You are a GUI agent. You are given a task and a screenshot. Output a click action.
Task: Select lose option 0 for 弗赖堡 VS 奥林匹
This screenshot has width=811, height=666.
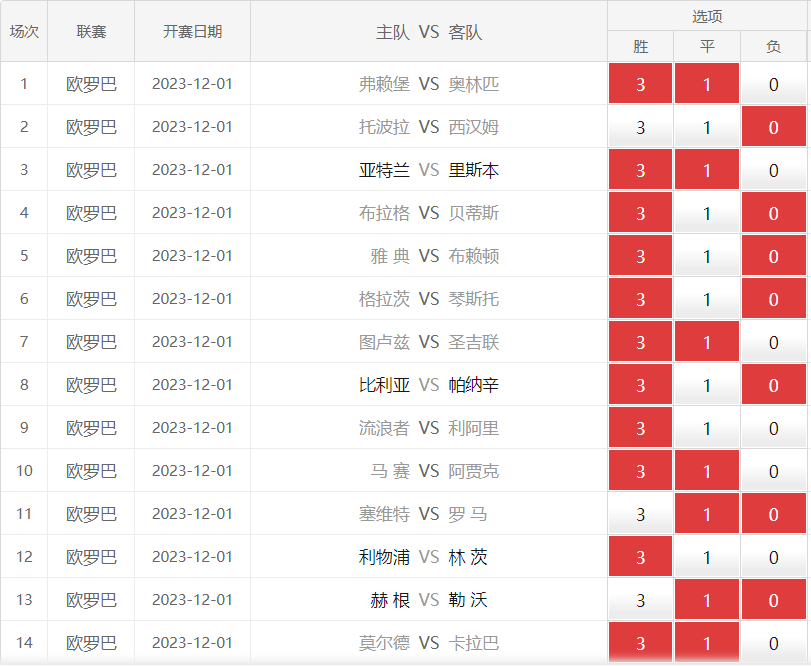774,84
